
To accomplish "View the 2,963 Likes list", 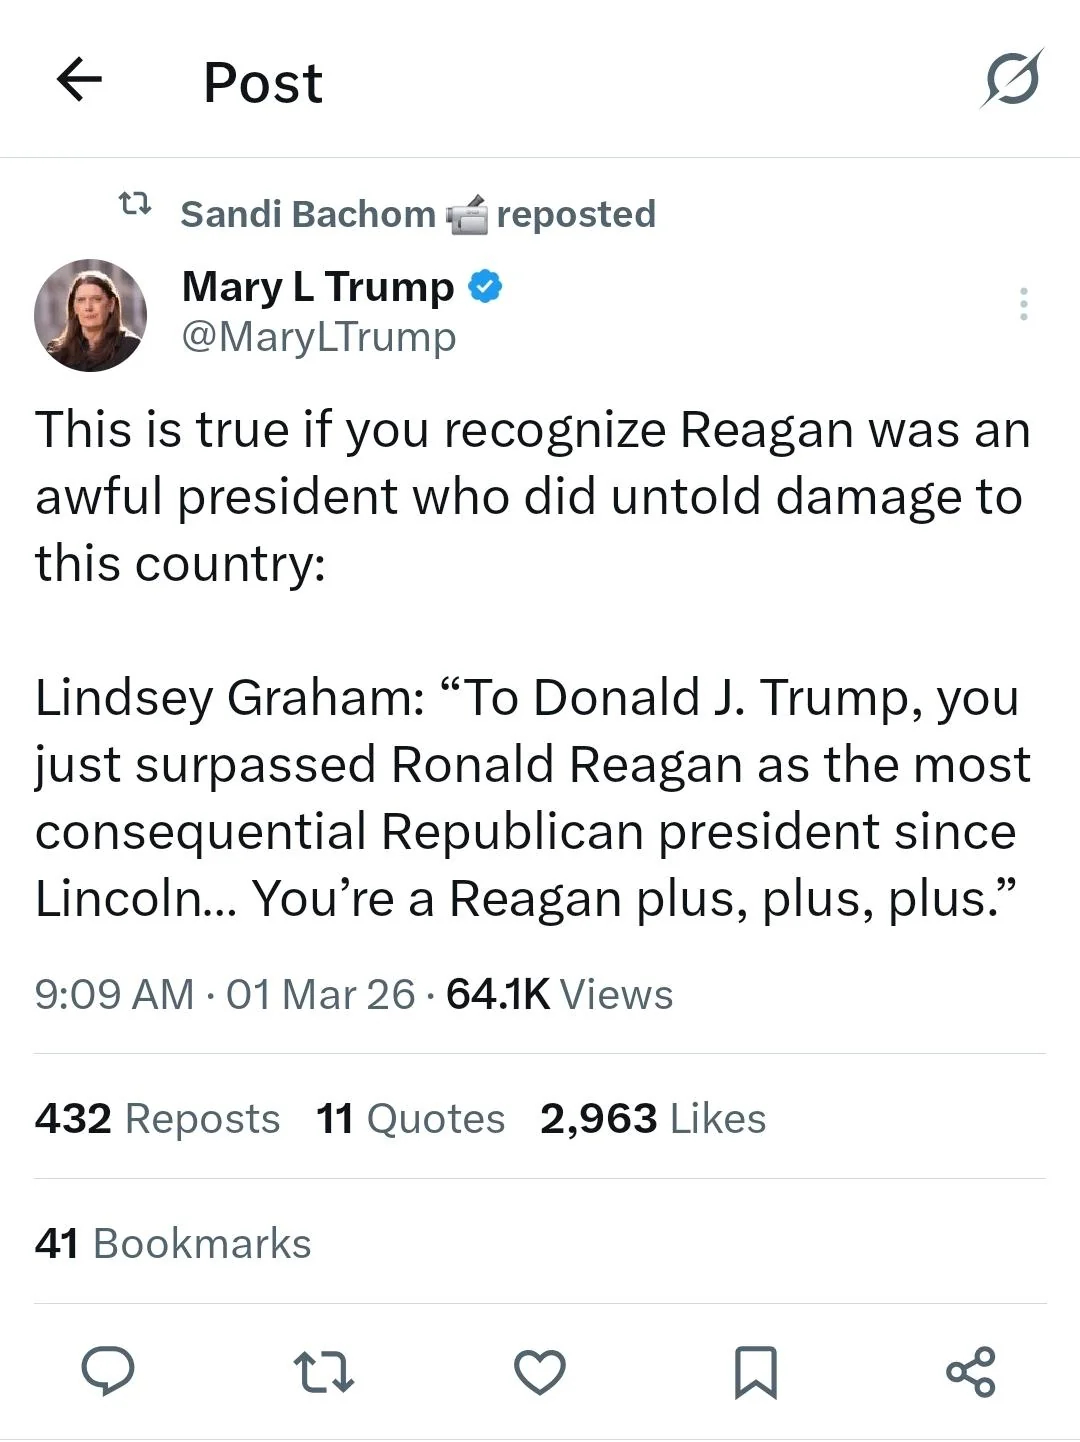I will click(652, 1118).
